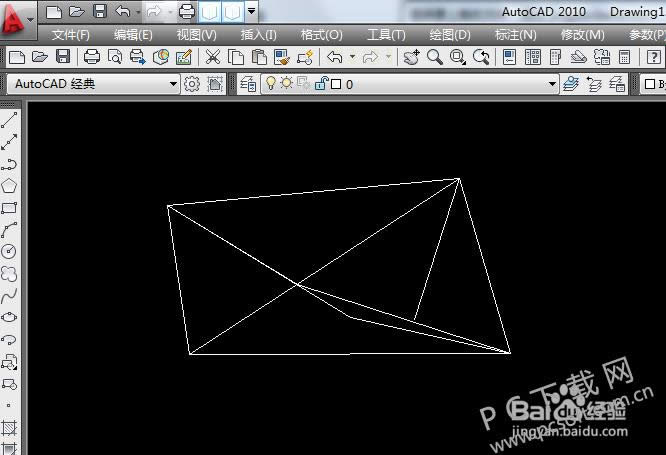Click the Cut scissors icon

(212, 57)
